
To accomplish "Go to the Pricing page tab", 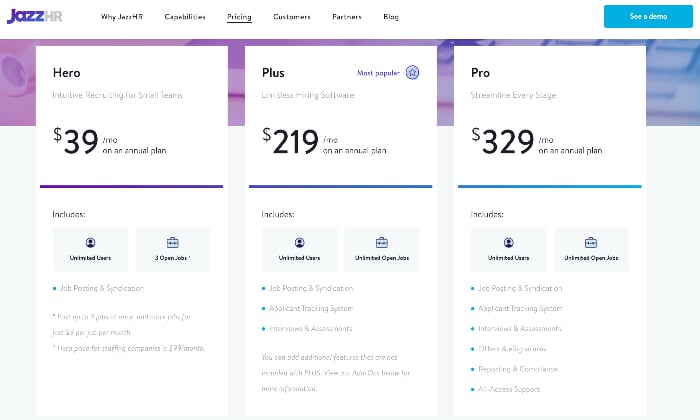I will click(239, 17).
